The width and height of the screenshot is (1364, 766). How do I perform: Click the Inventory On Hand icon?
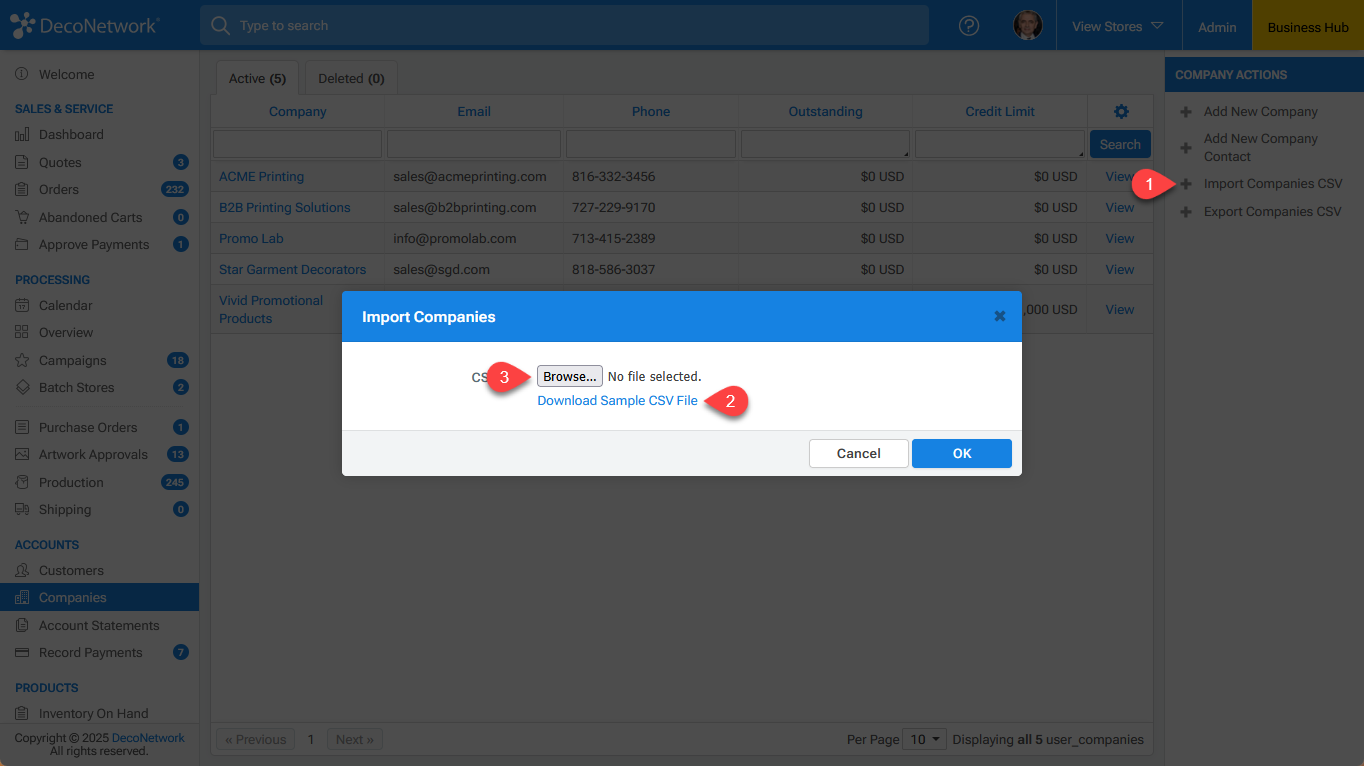click(x=22, y=714)
